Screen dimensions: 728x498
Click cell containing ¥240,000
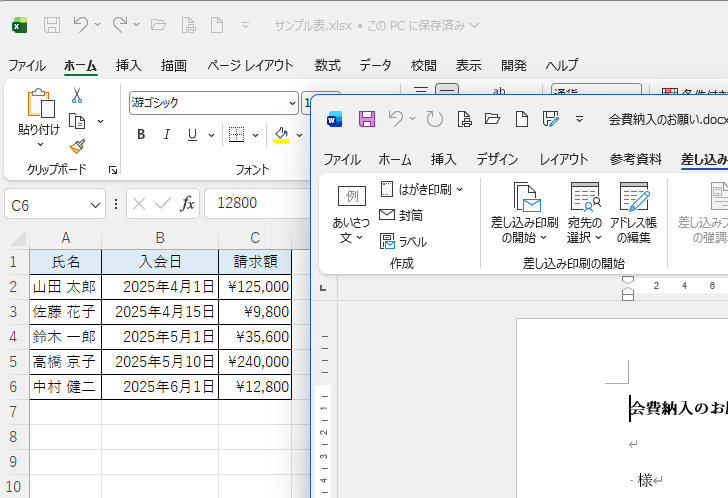(x=255, y=362)
